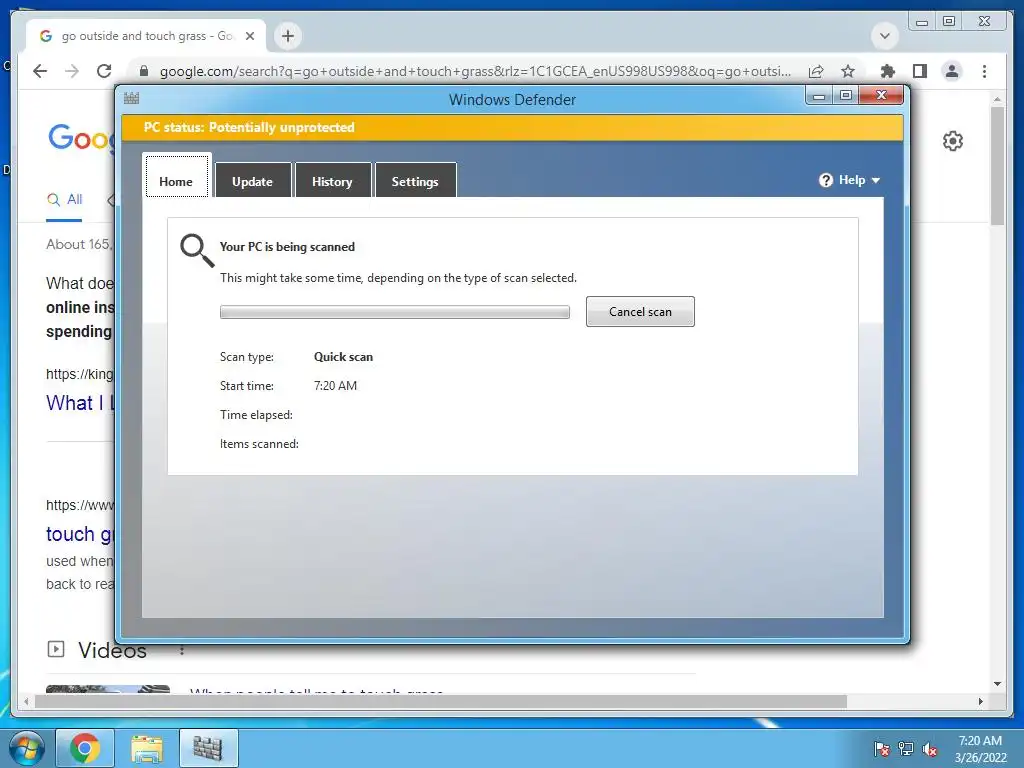Click the Help question mark icon
This screenshot has width=1024, height=768.
click(825, 180)
